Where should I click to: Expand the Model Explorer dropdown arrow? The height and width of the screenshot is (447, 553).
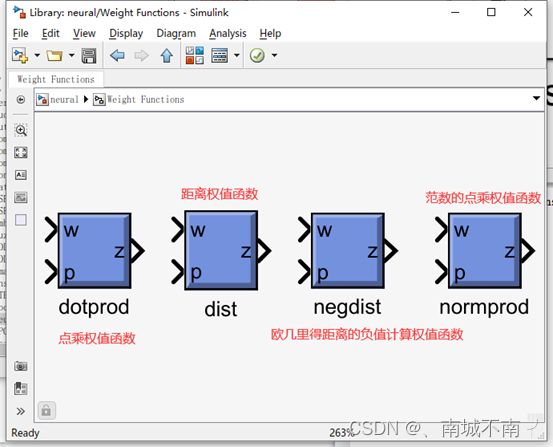point(237,55)
